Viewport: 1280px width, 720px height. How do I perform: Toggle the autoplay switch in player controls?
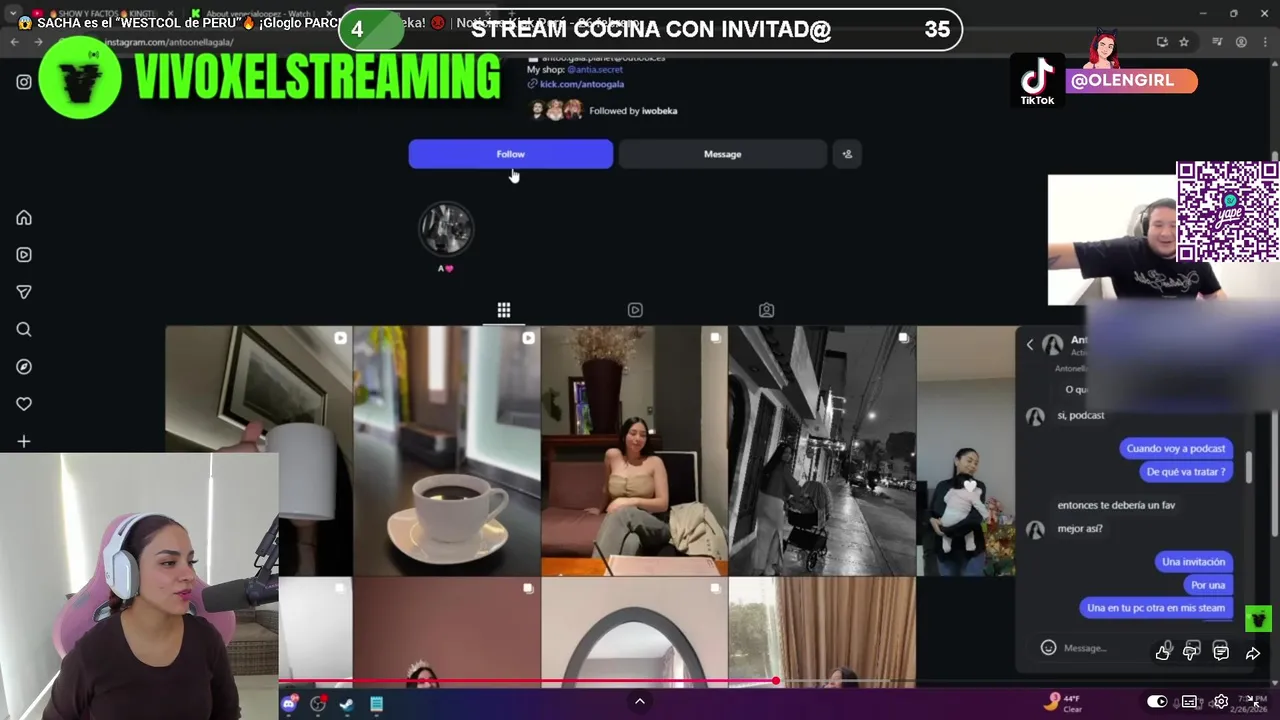point(1157,701)
